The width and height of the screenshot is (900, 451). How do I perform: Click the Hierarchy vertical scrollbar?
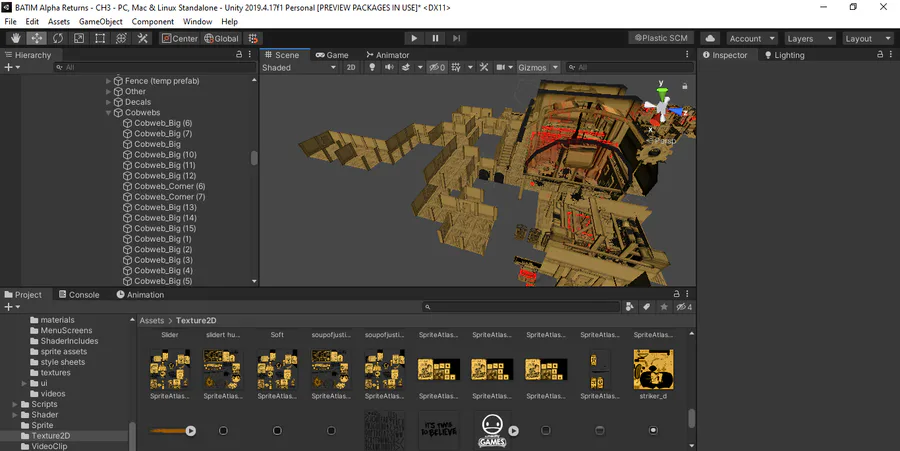(x=254, y=158)
